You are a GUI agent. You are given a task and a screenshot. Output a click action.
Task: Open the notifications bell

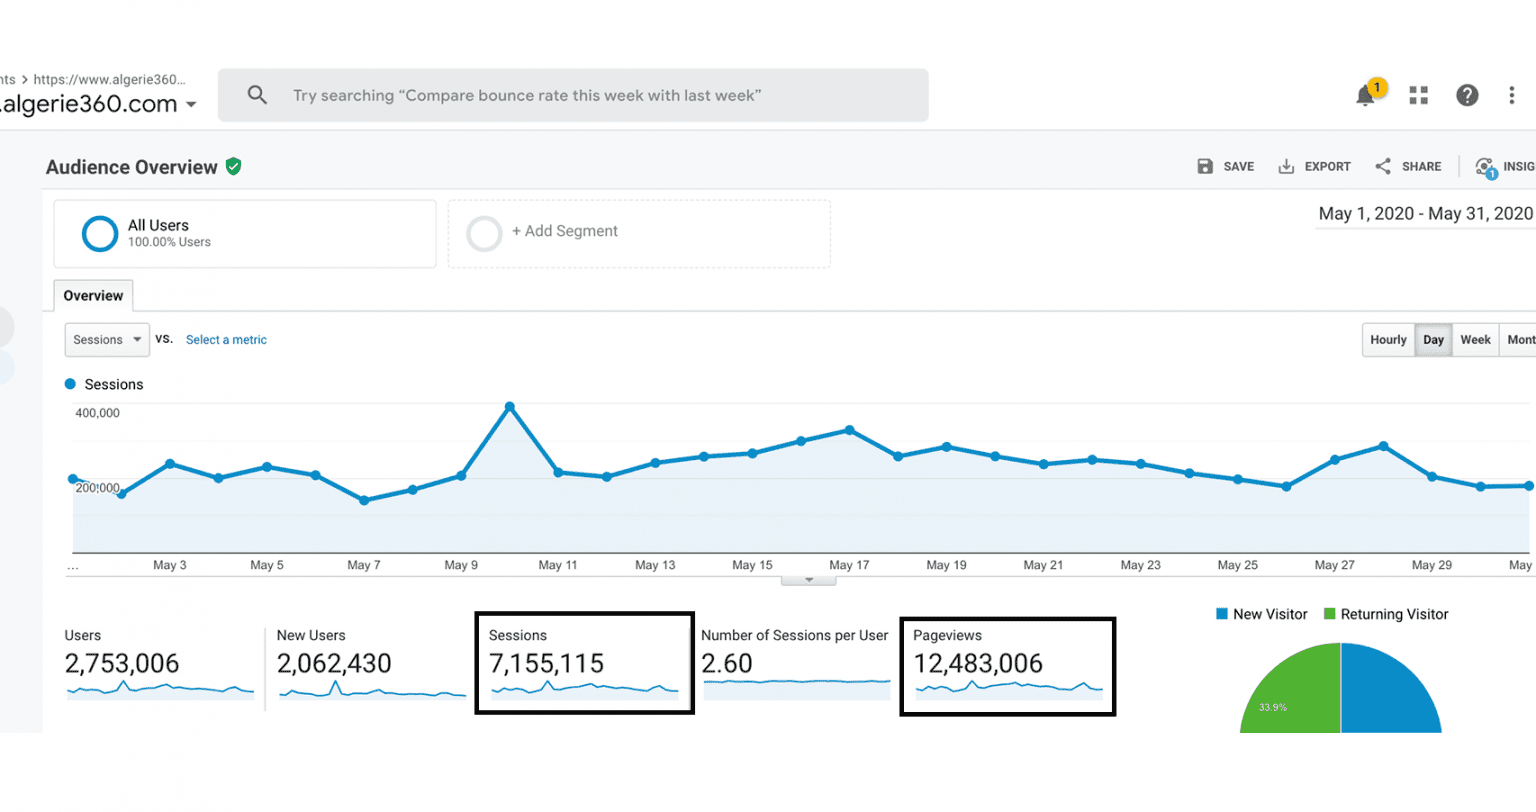[x=1366, y=95]
